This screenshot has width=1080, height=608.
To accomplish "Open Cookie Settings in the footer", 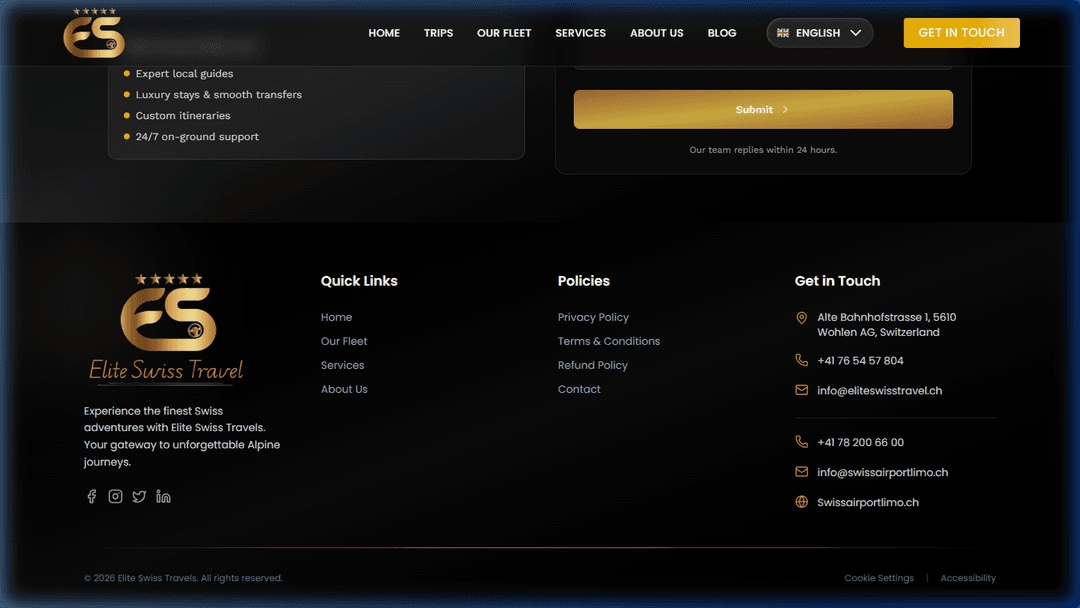I will coord(879,578).
